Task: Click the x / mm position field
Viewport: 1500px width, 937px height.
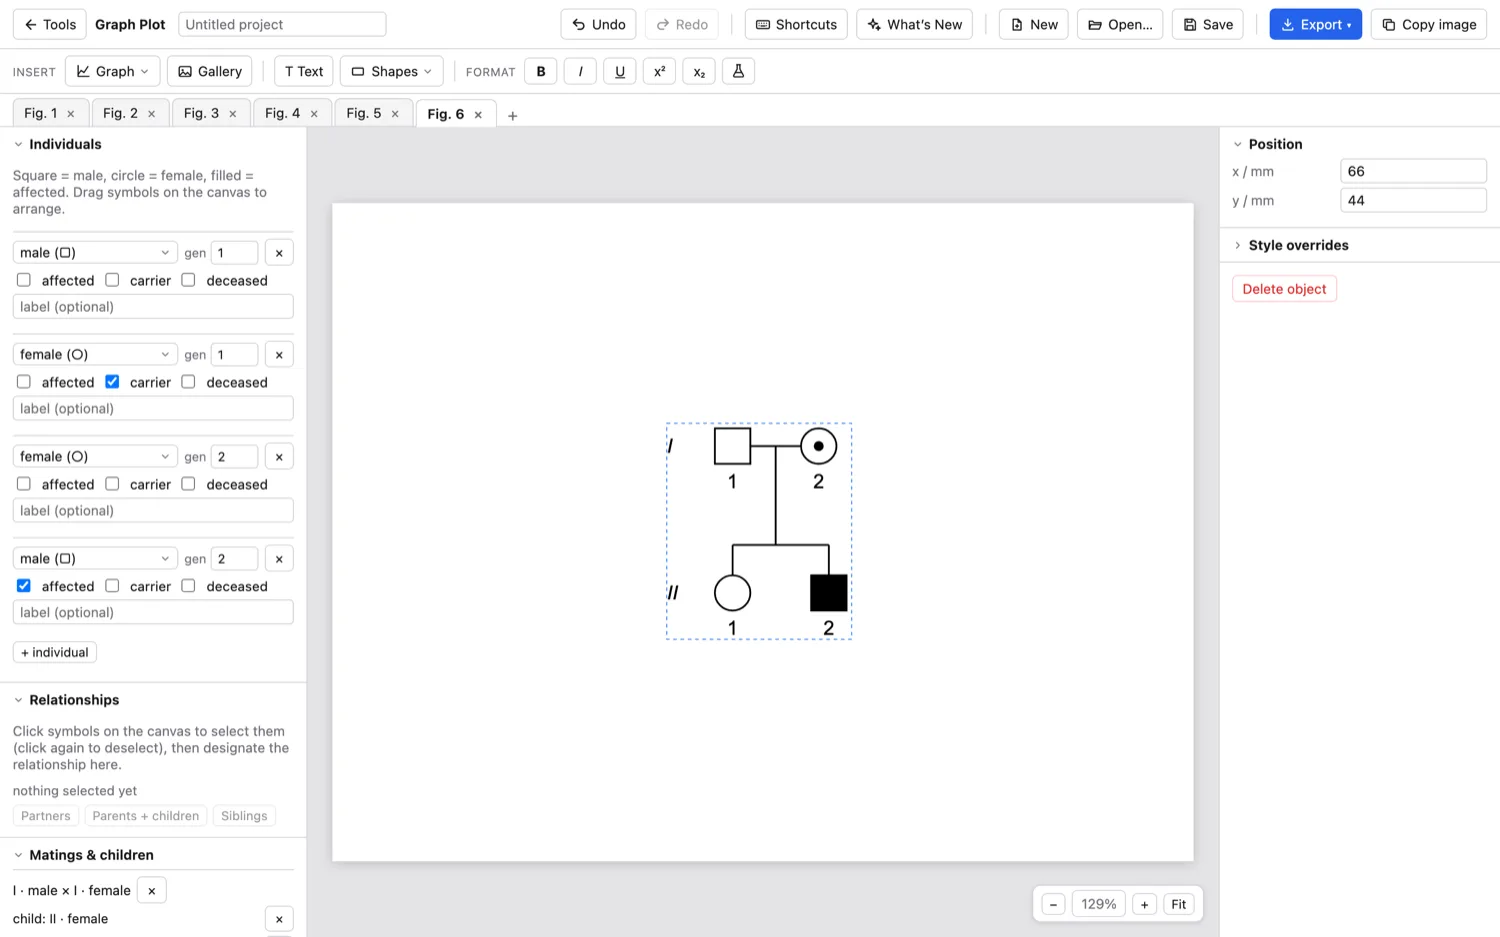Action: coord(1413,171)
